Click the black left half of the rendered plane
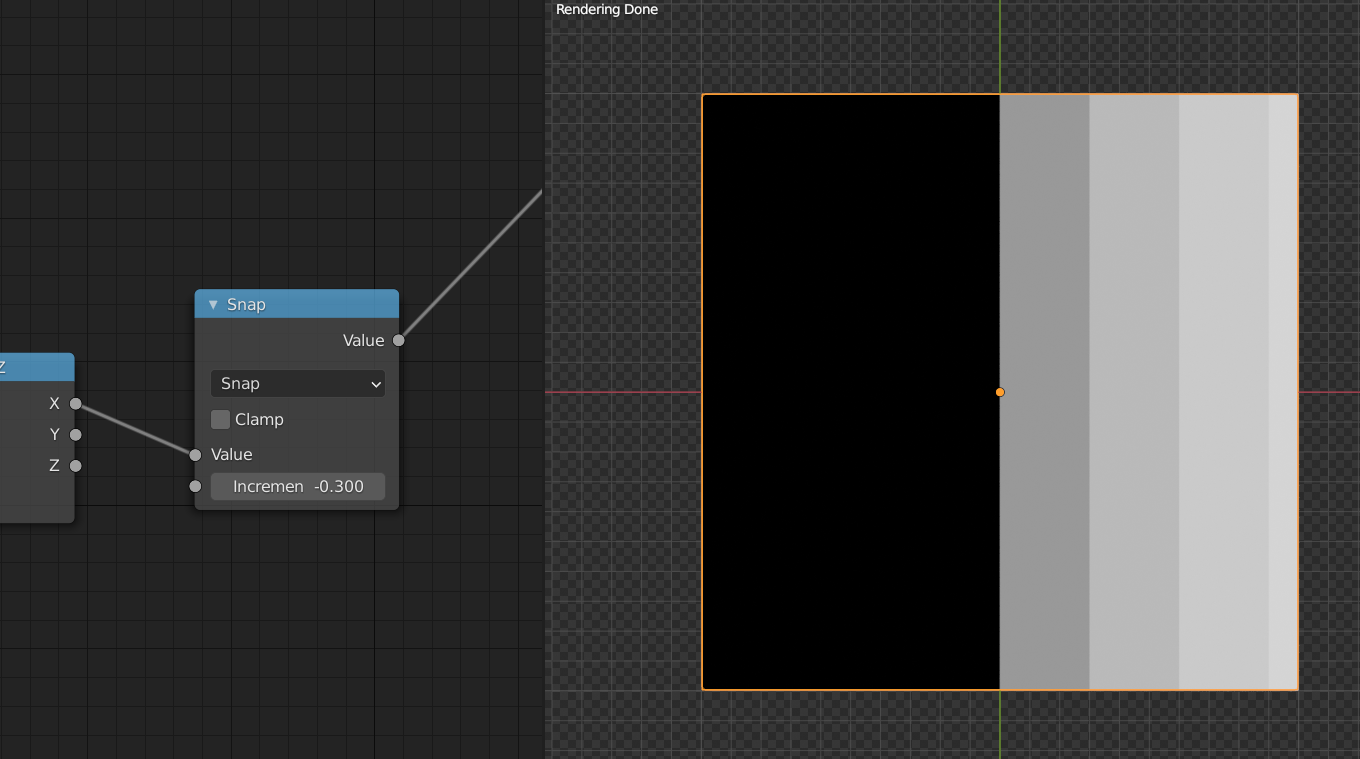1360x759 pixels. pyautogui.click(x=851, y=392)
